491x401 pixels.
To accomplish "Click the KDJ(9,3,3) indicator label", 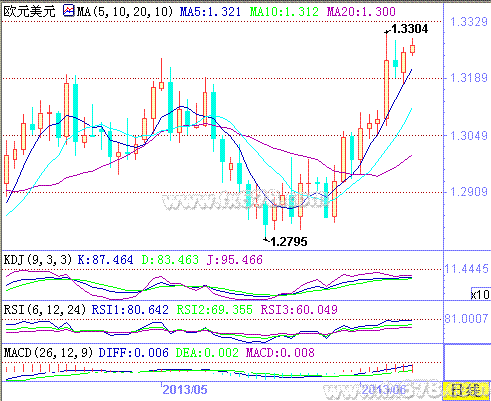I will click(x=38, y=260).
